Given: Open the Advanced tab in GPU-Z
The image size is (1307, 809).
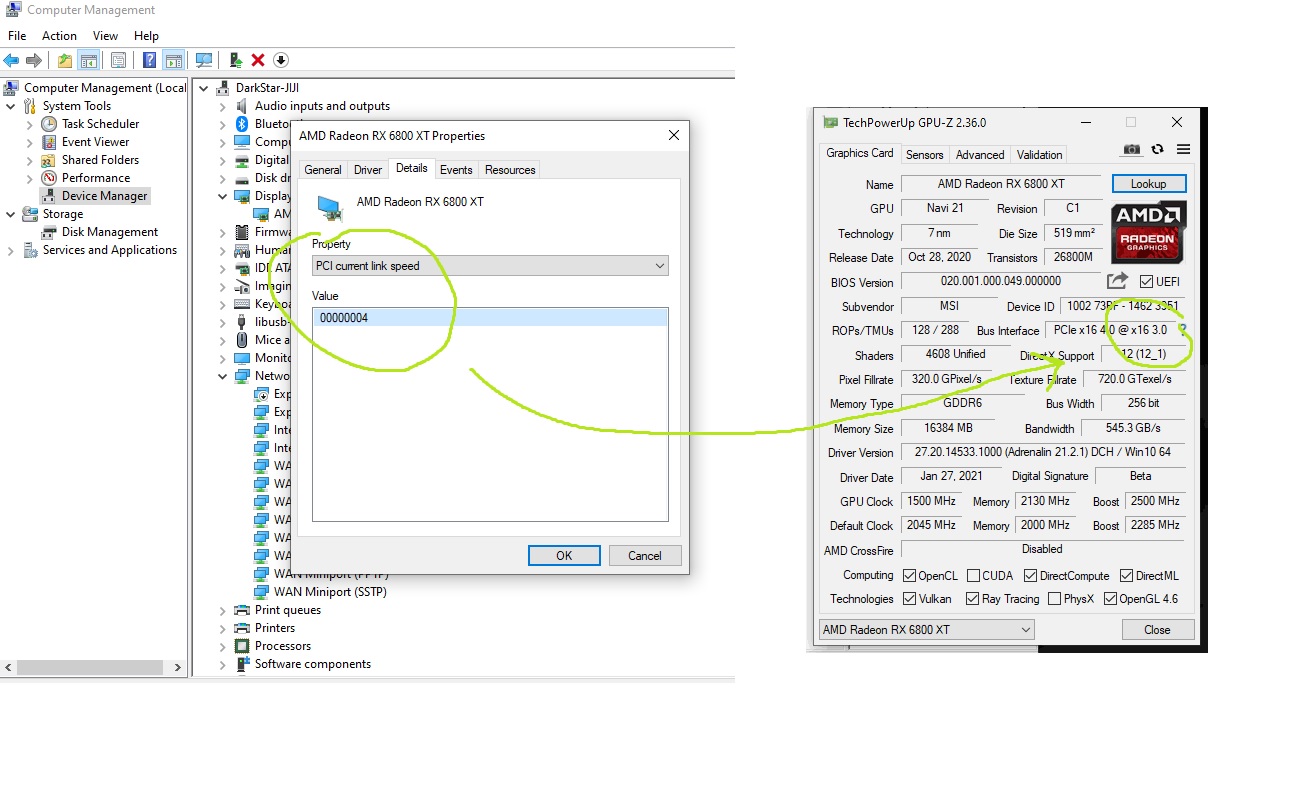Looking at the screenshot, I should coord(980,155).
